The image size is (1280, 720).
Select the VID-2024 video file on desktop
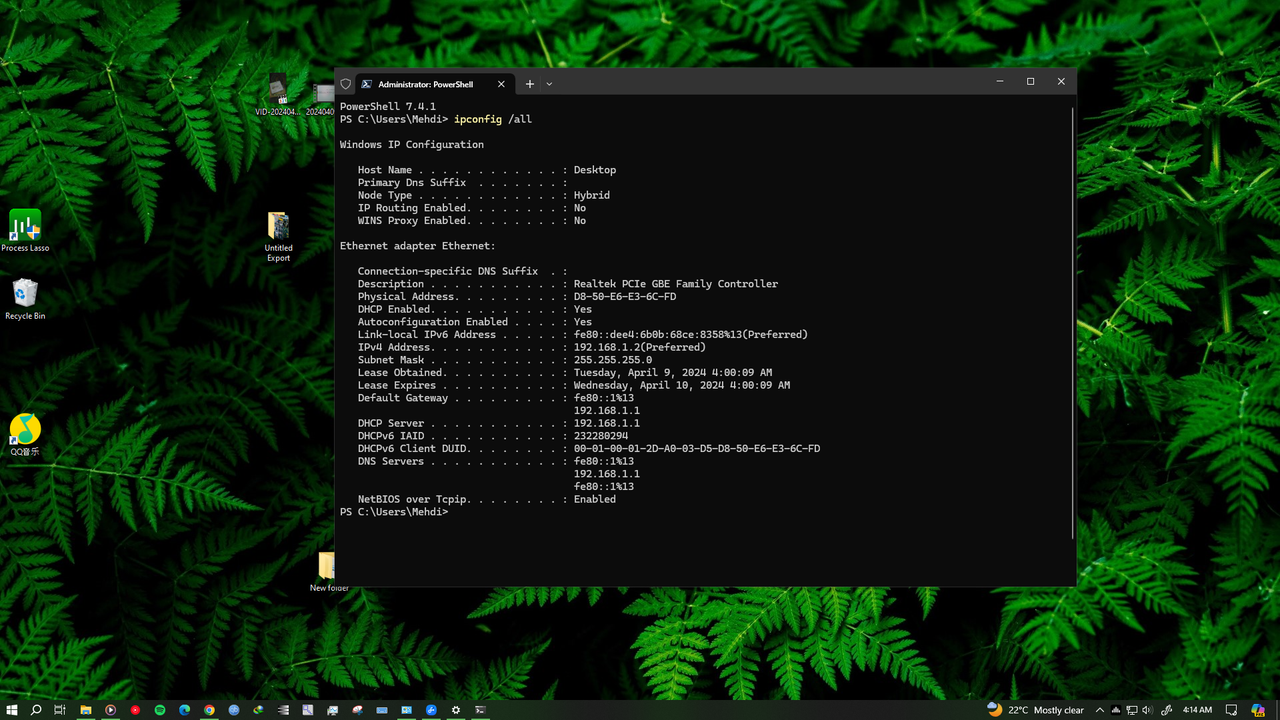pyautogui.click(x=278, y=96)
